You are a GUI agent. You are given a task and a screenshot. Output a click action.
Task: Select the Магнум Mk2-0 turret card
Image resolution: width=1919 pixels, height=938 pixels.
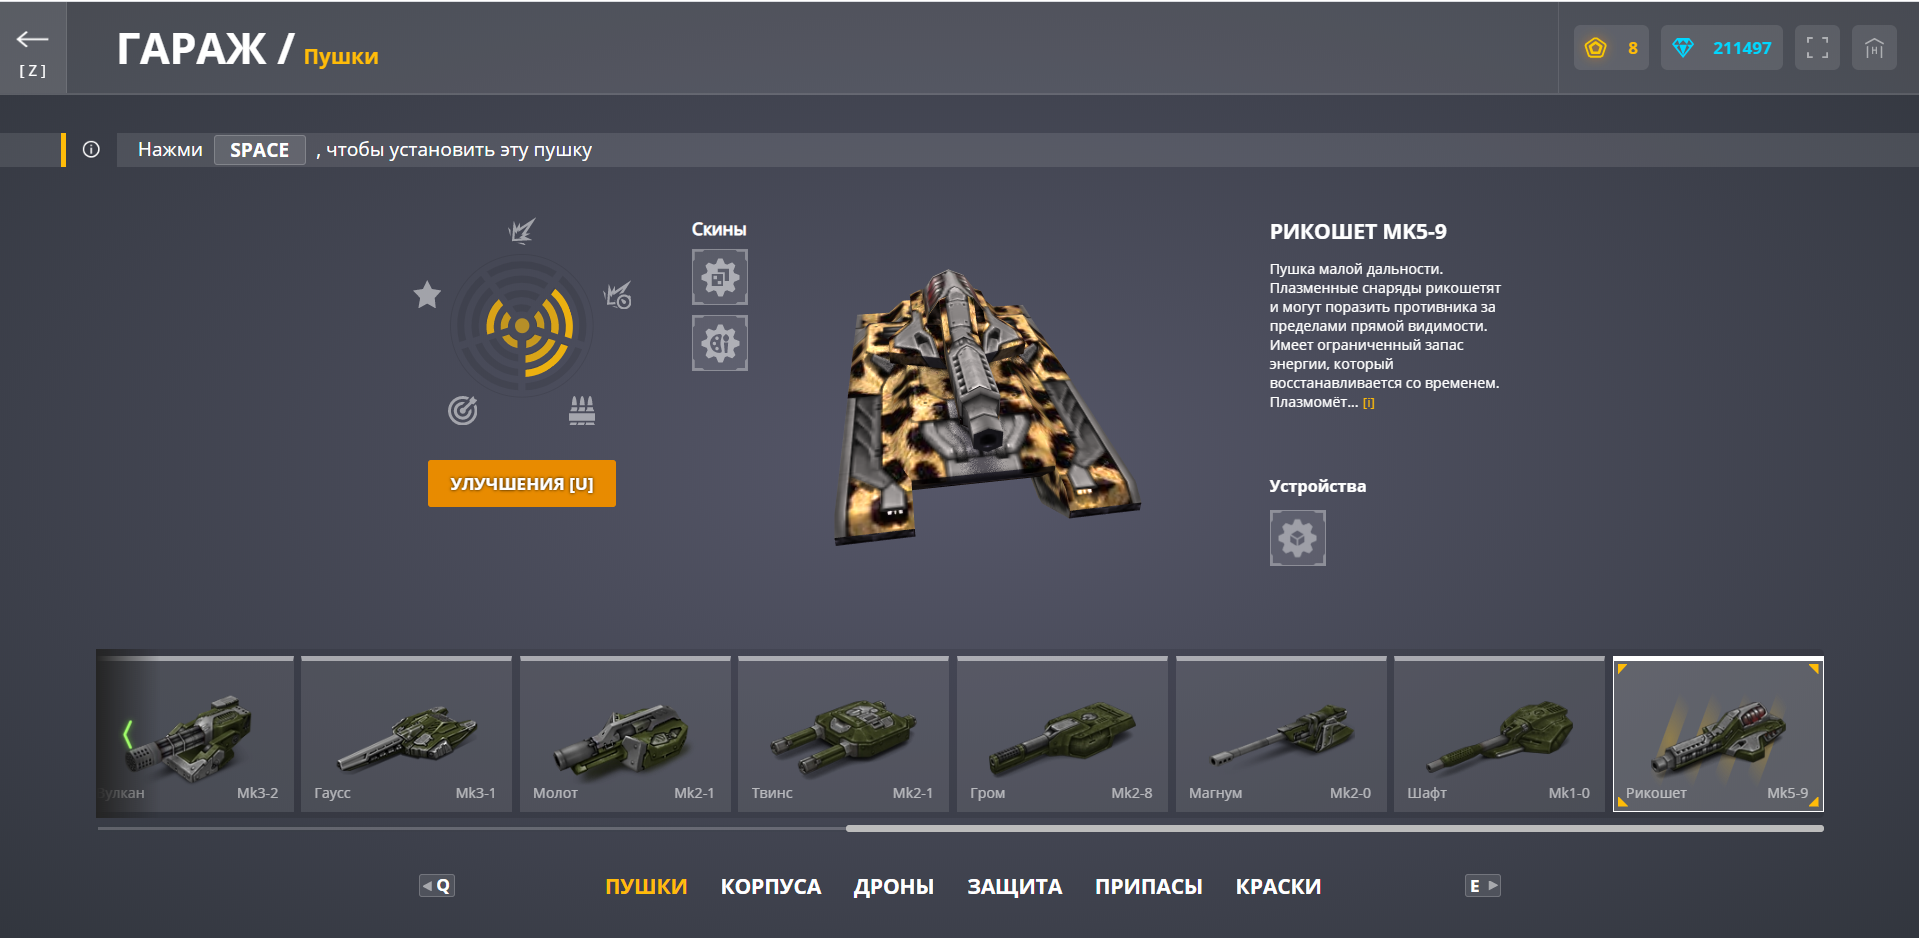1281,734
